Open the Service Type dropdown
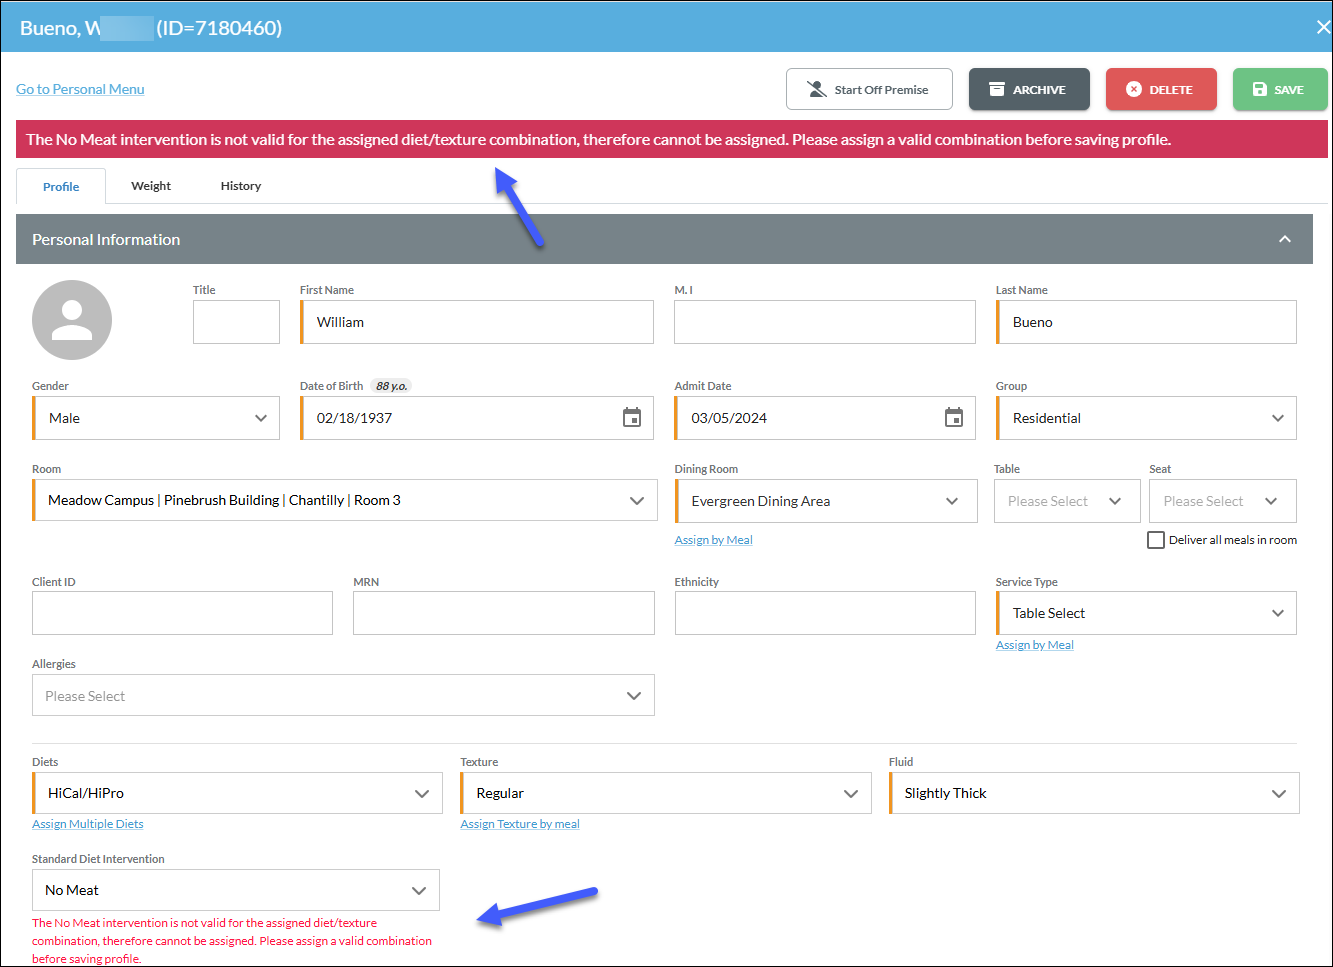Image resolution: width=1333 pixels, height=967 pixels. 1146,613
